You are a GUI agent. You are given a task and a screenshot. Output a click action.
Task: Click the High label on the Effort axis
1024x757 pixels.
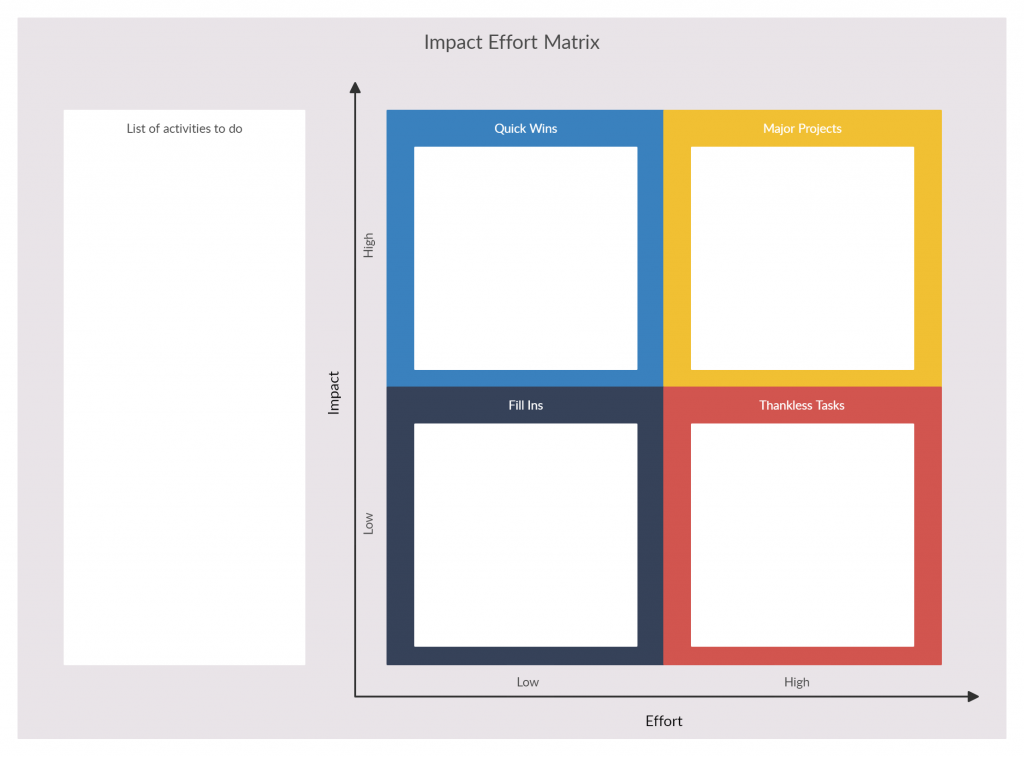click(797, 682)
